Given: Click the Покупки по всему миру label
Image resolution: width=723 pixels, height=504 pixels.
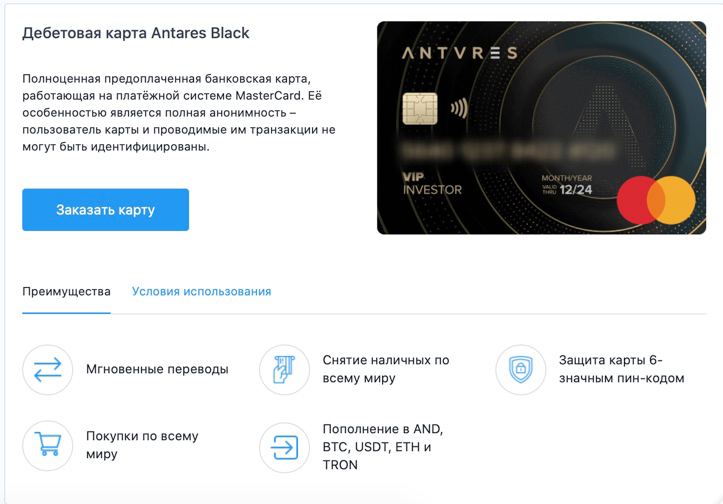Looking at the screenshot, I should (142, 445).
